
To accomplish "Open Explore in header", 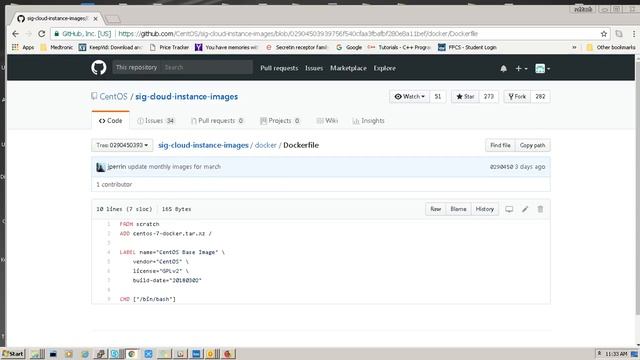I will pyautogui.click(x=384, y=68).
